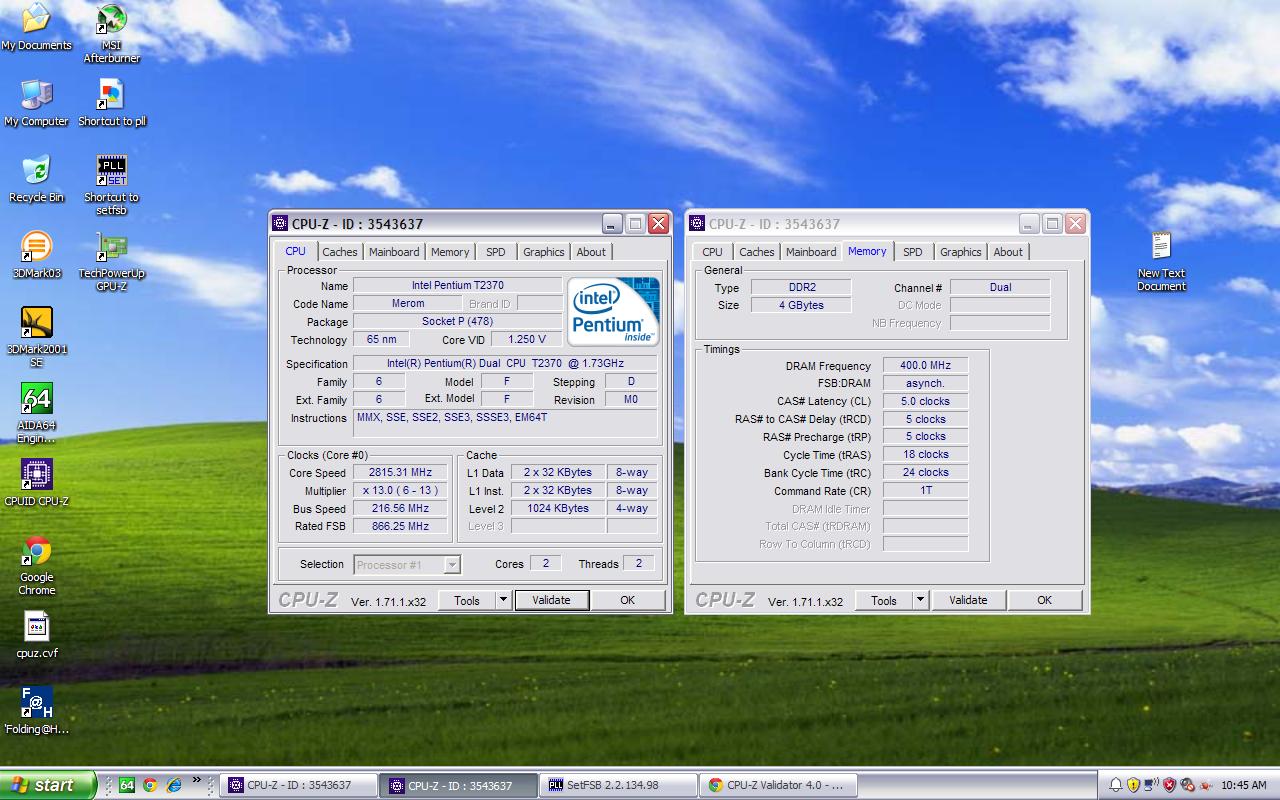1280x800 pixels.
Task: Switch to CPU-Z Validator Chrome taskbar item
Action: [778, 785]
